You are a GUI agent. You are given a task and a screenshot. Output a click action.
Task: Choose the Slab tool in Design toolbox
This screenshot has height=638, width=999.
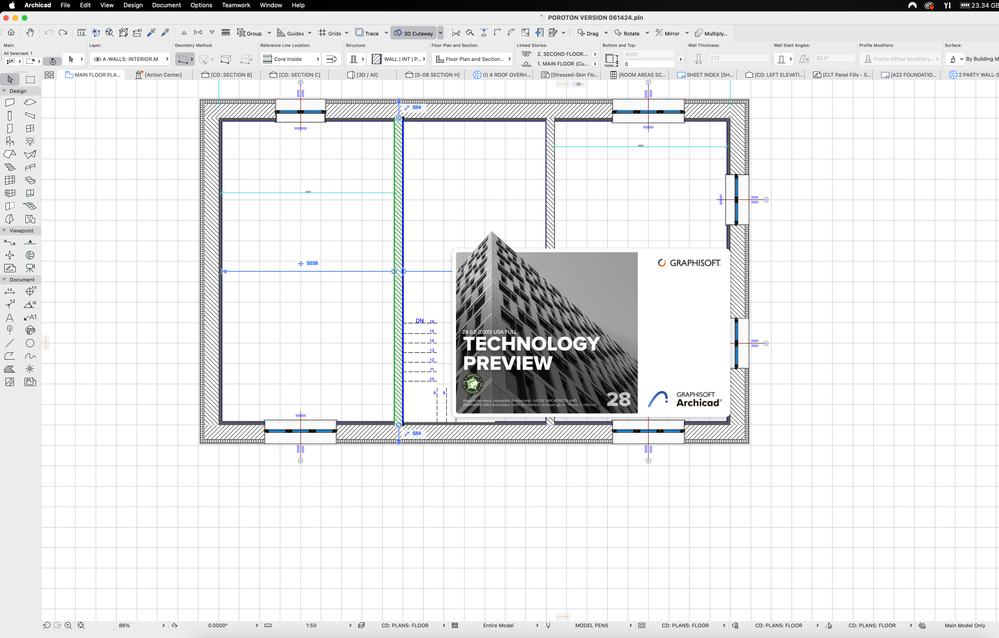point(30,103)
